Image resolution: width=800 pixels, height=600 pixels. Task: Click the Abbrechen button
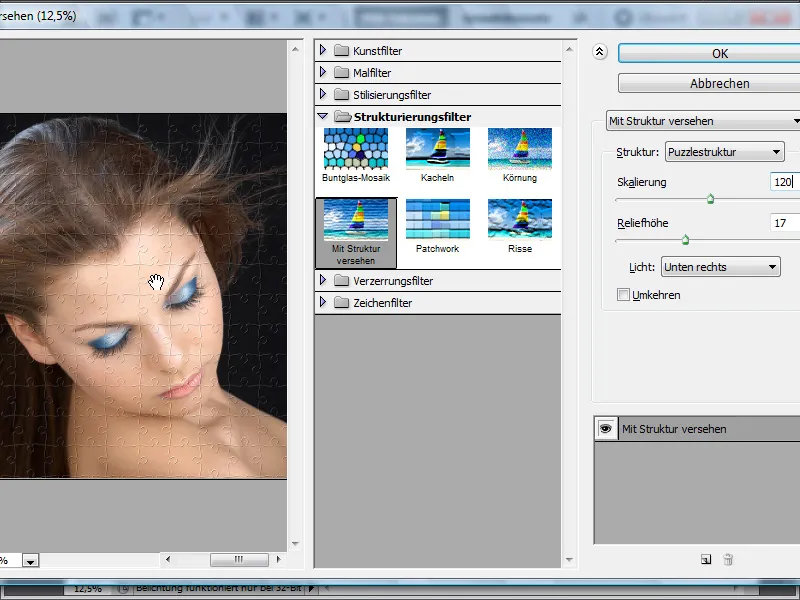709,83
